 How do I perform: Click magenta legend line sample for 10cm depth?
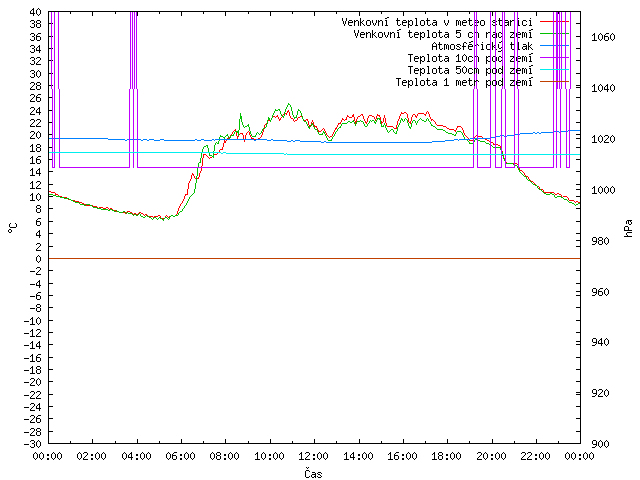tap(554, 58)
